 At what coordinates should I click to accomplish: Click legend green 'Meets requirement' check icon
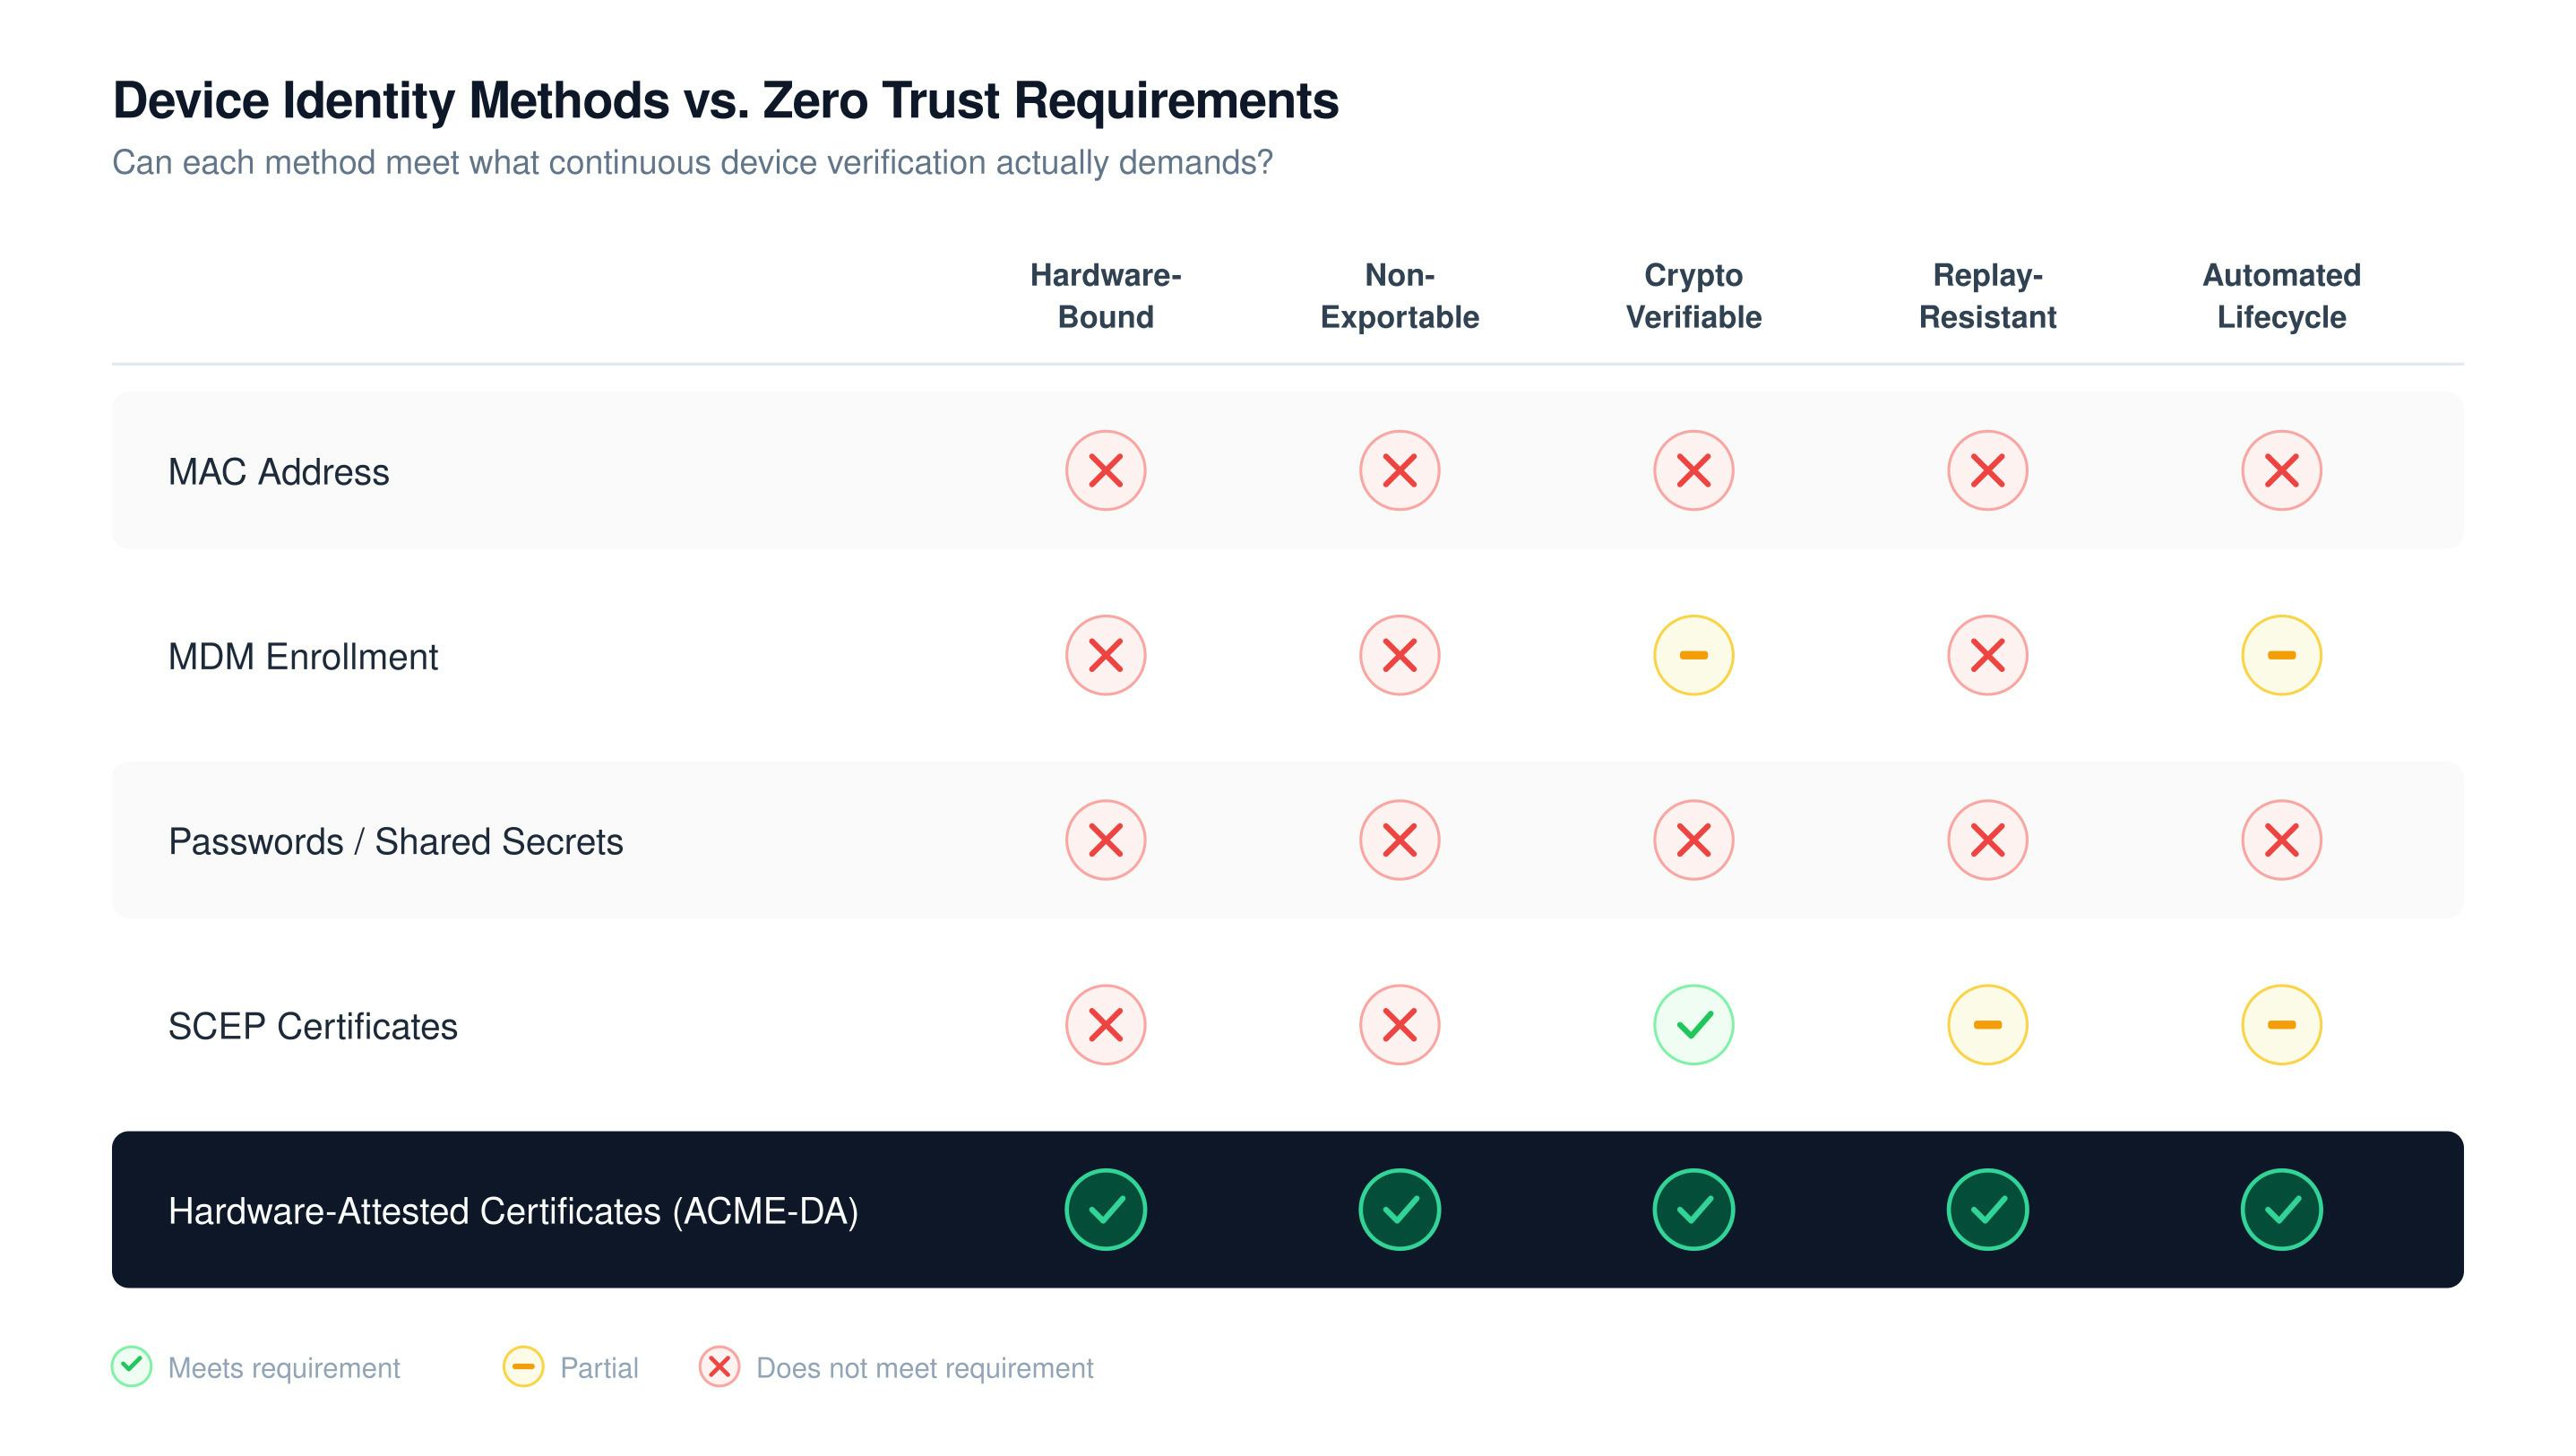(132, 1366)
